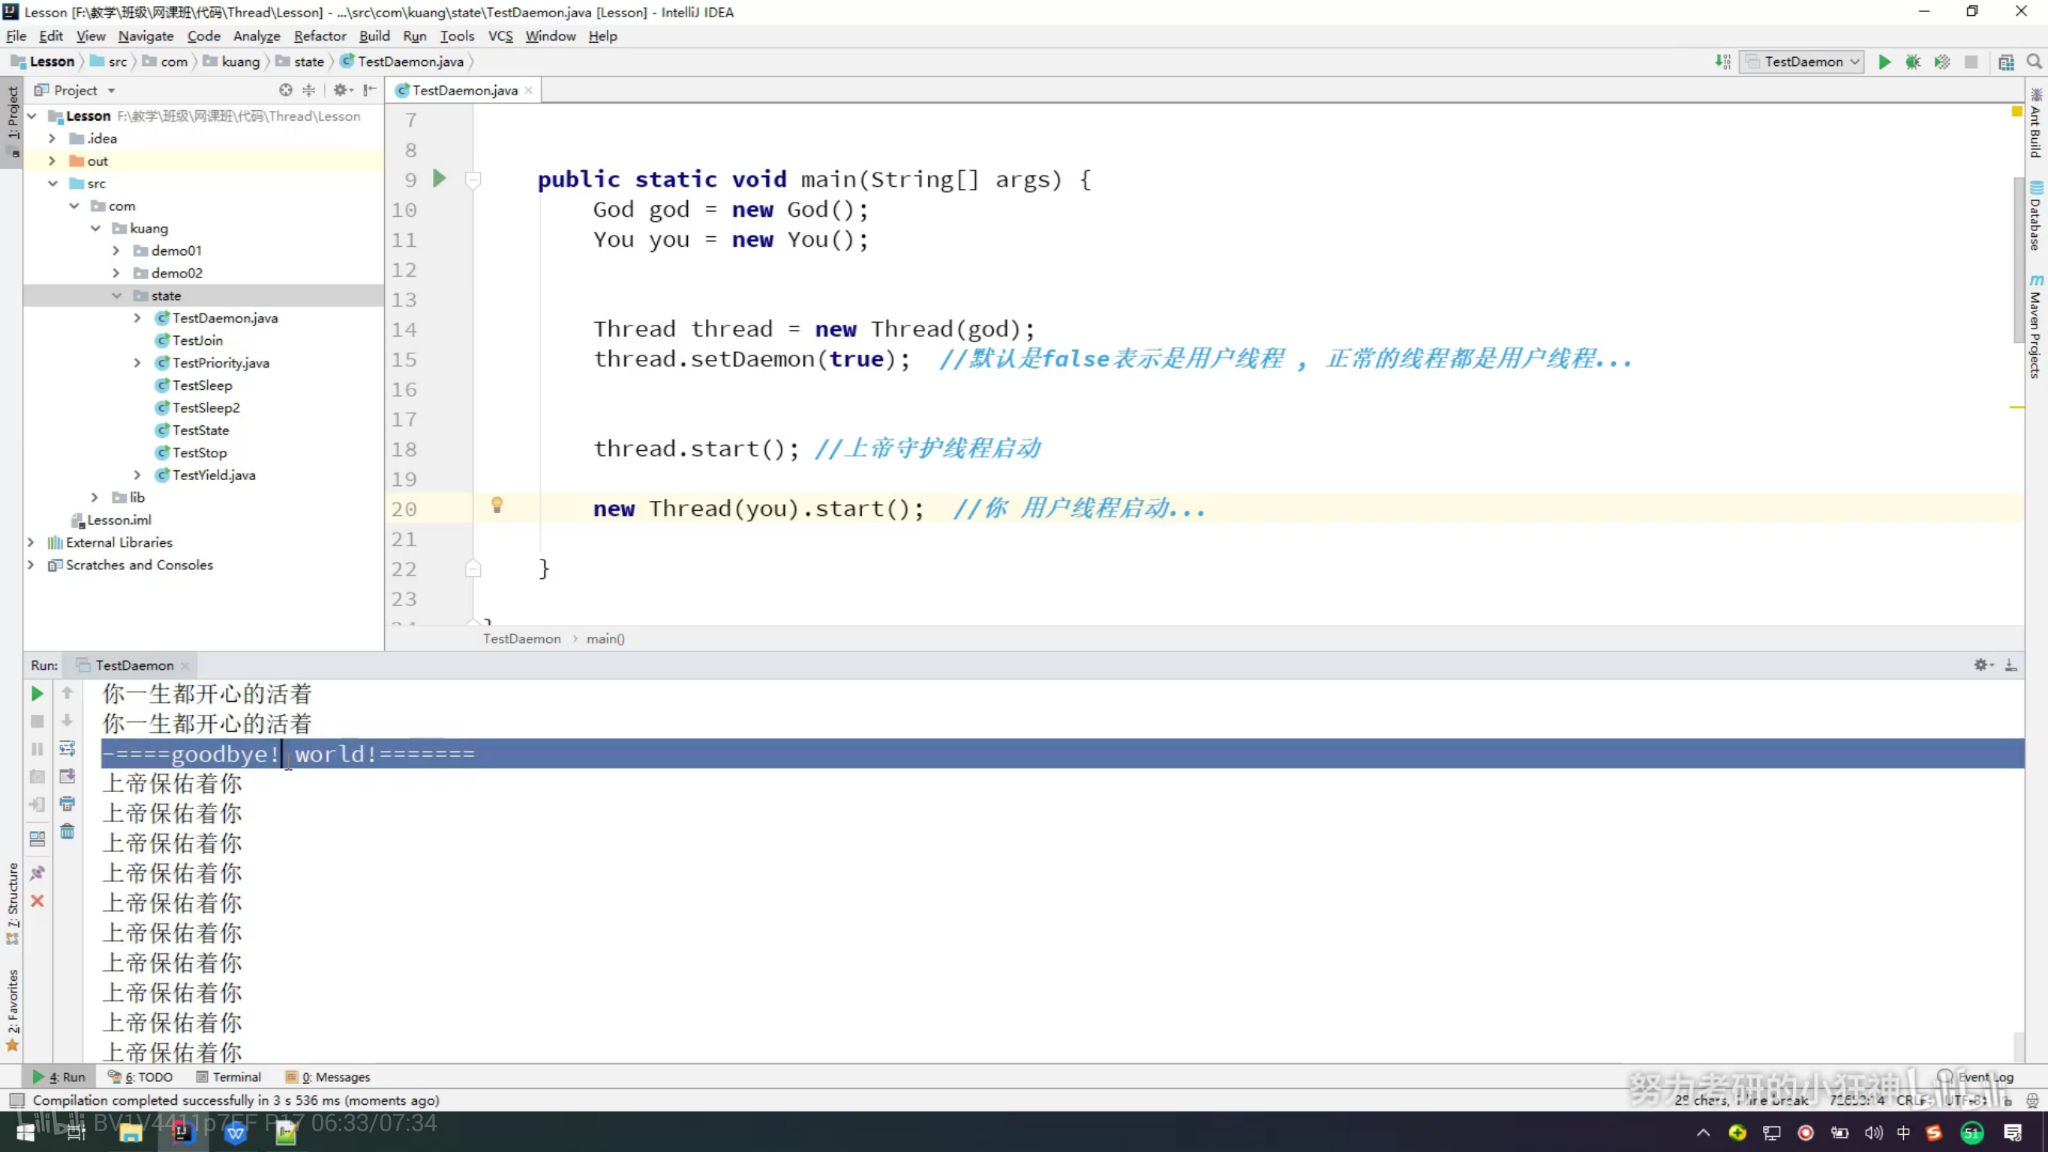Image resolution: width=2048 pixels, height=1152 pixels.
Task: Select TestStop in the project tree
Action: coord(199,453)
